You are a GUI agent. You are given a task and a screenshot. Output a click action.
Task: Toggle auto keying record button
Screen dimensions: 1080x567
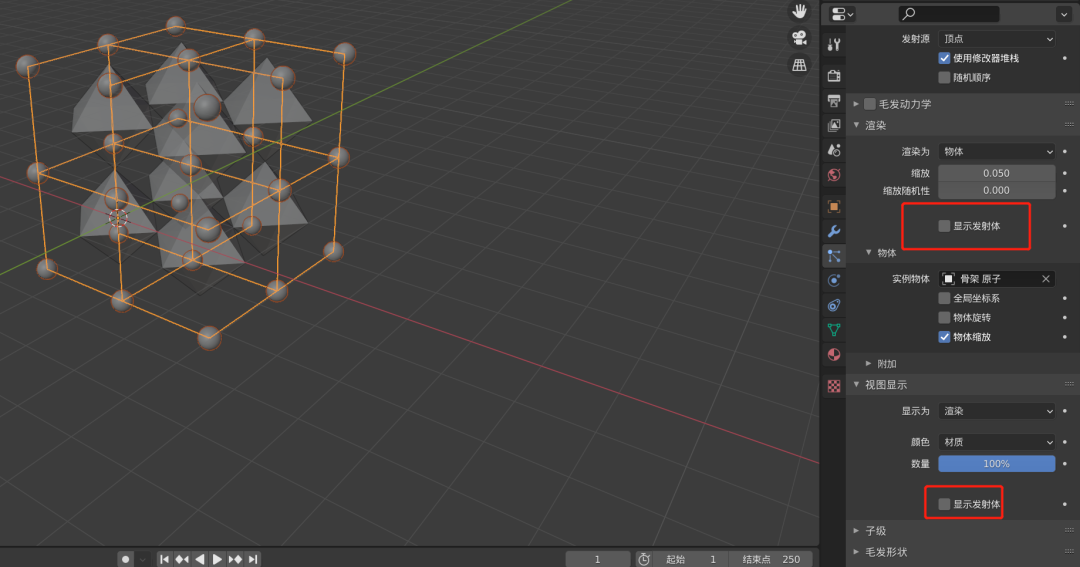125,559
